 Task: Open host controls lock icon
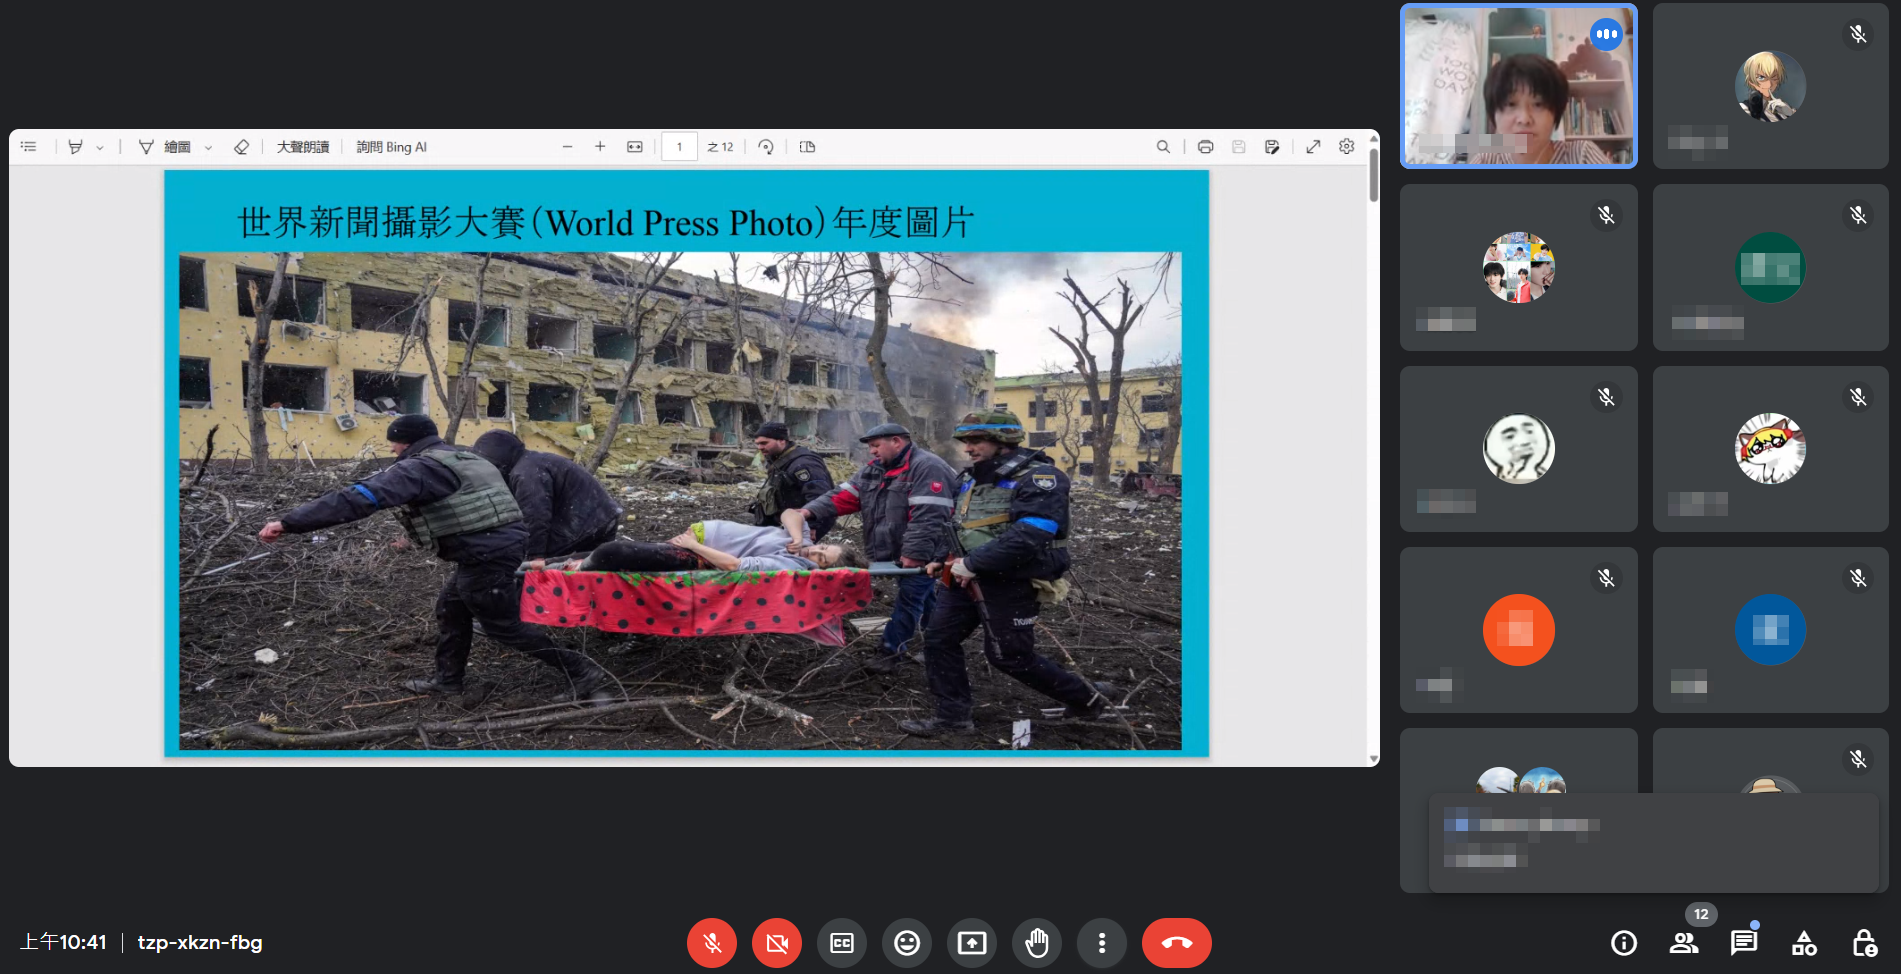1864,943
